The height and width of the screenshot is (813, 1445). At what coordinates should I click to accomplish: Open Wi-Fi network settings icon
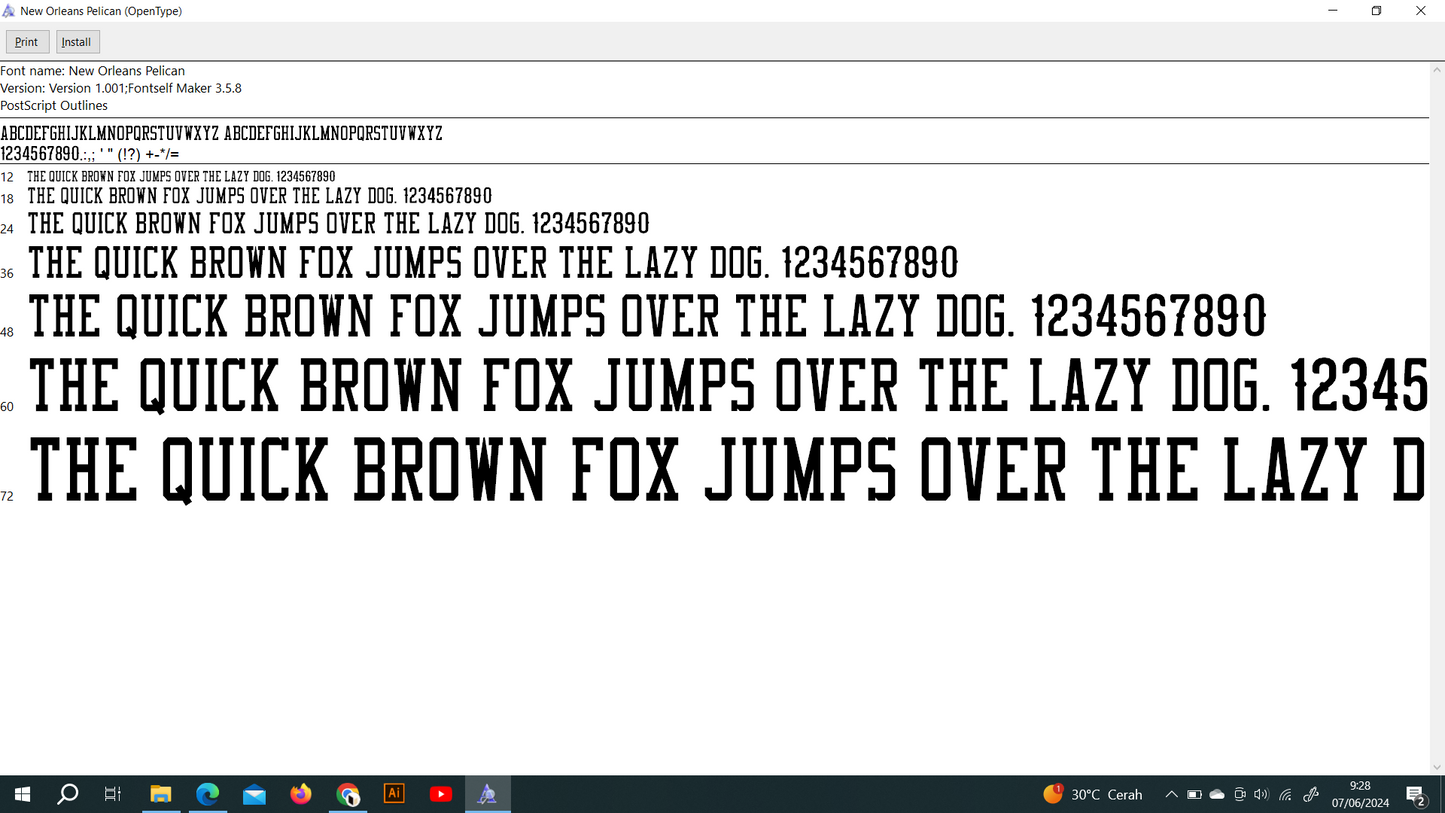click(x=1286, y=795)
